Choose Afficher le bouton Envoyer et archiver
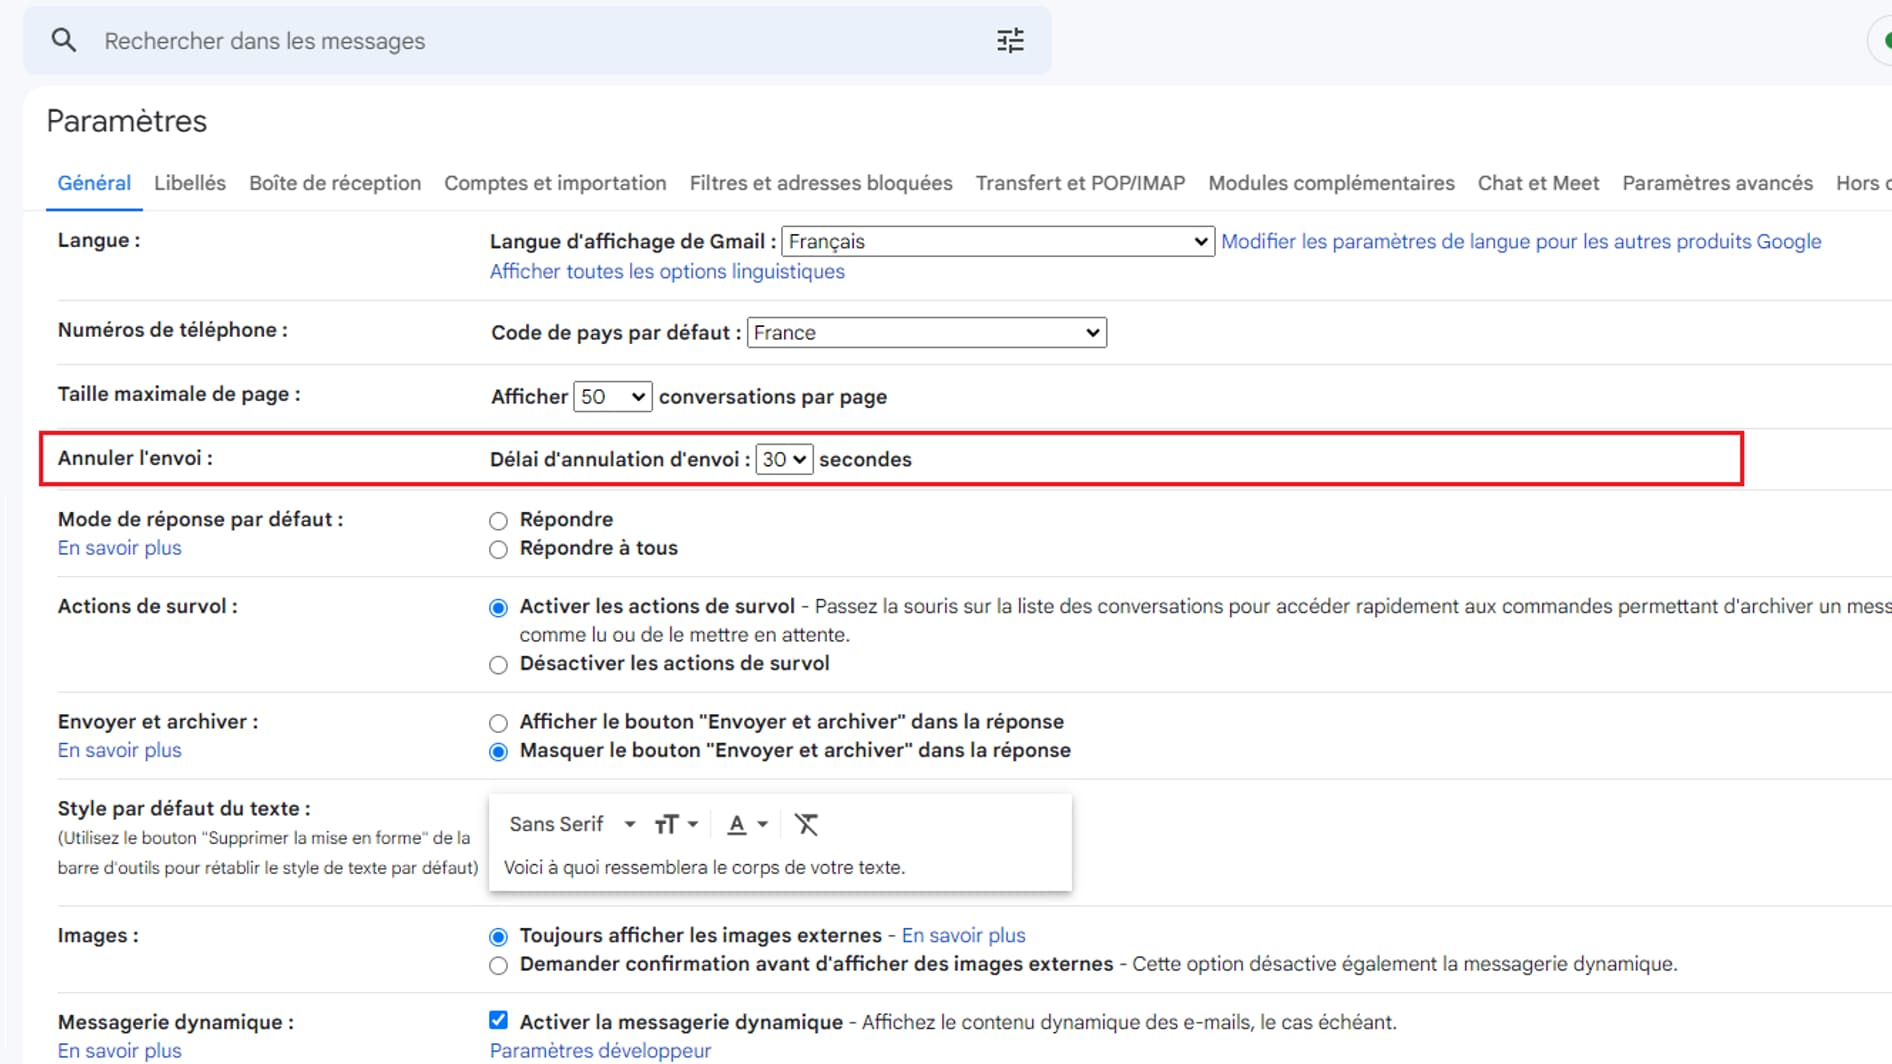The width and height of the screenshot is (1892, 1064). pyautogui.click(x=498, y=723)
